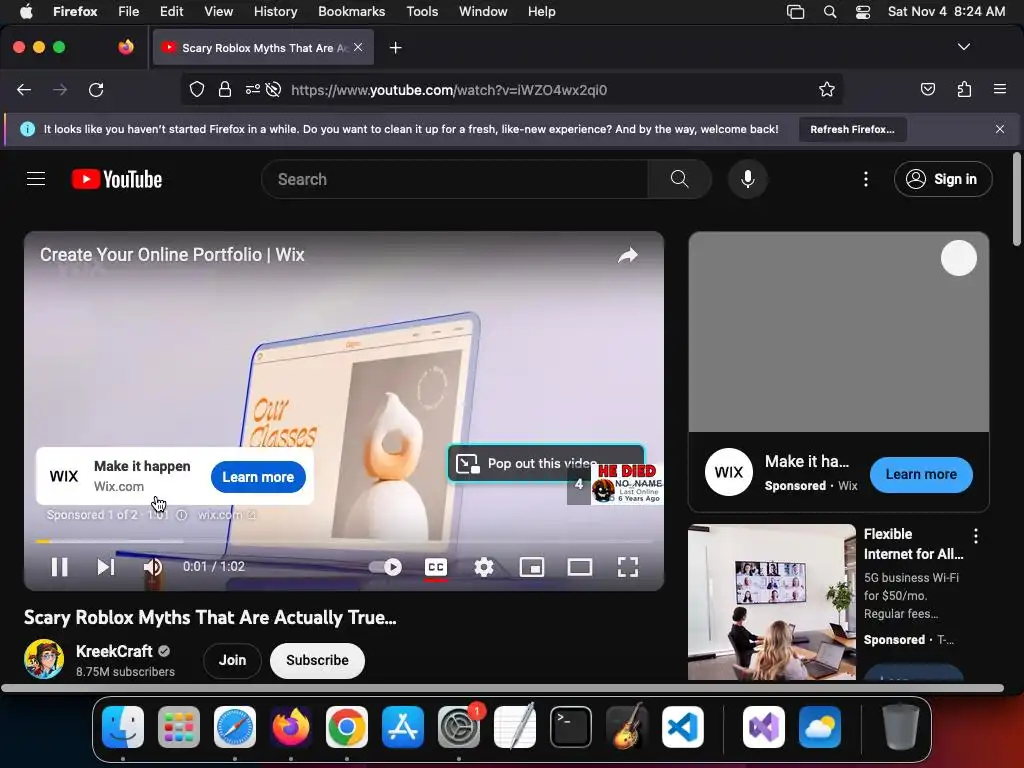This screenshot has width=1024, height=768.
Task: Open Terminal from the Dock
Action: pyautogui.click(x=571, y=727)
